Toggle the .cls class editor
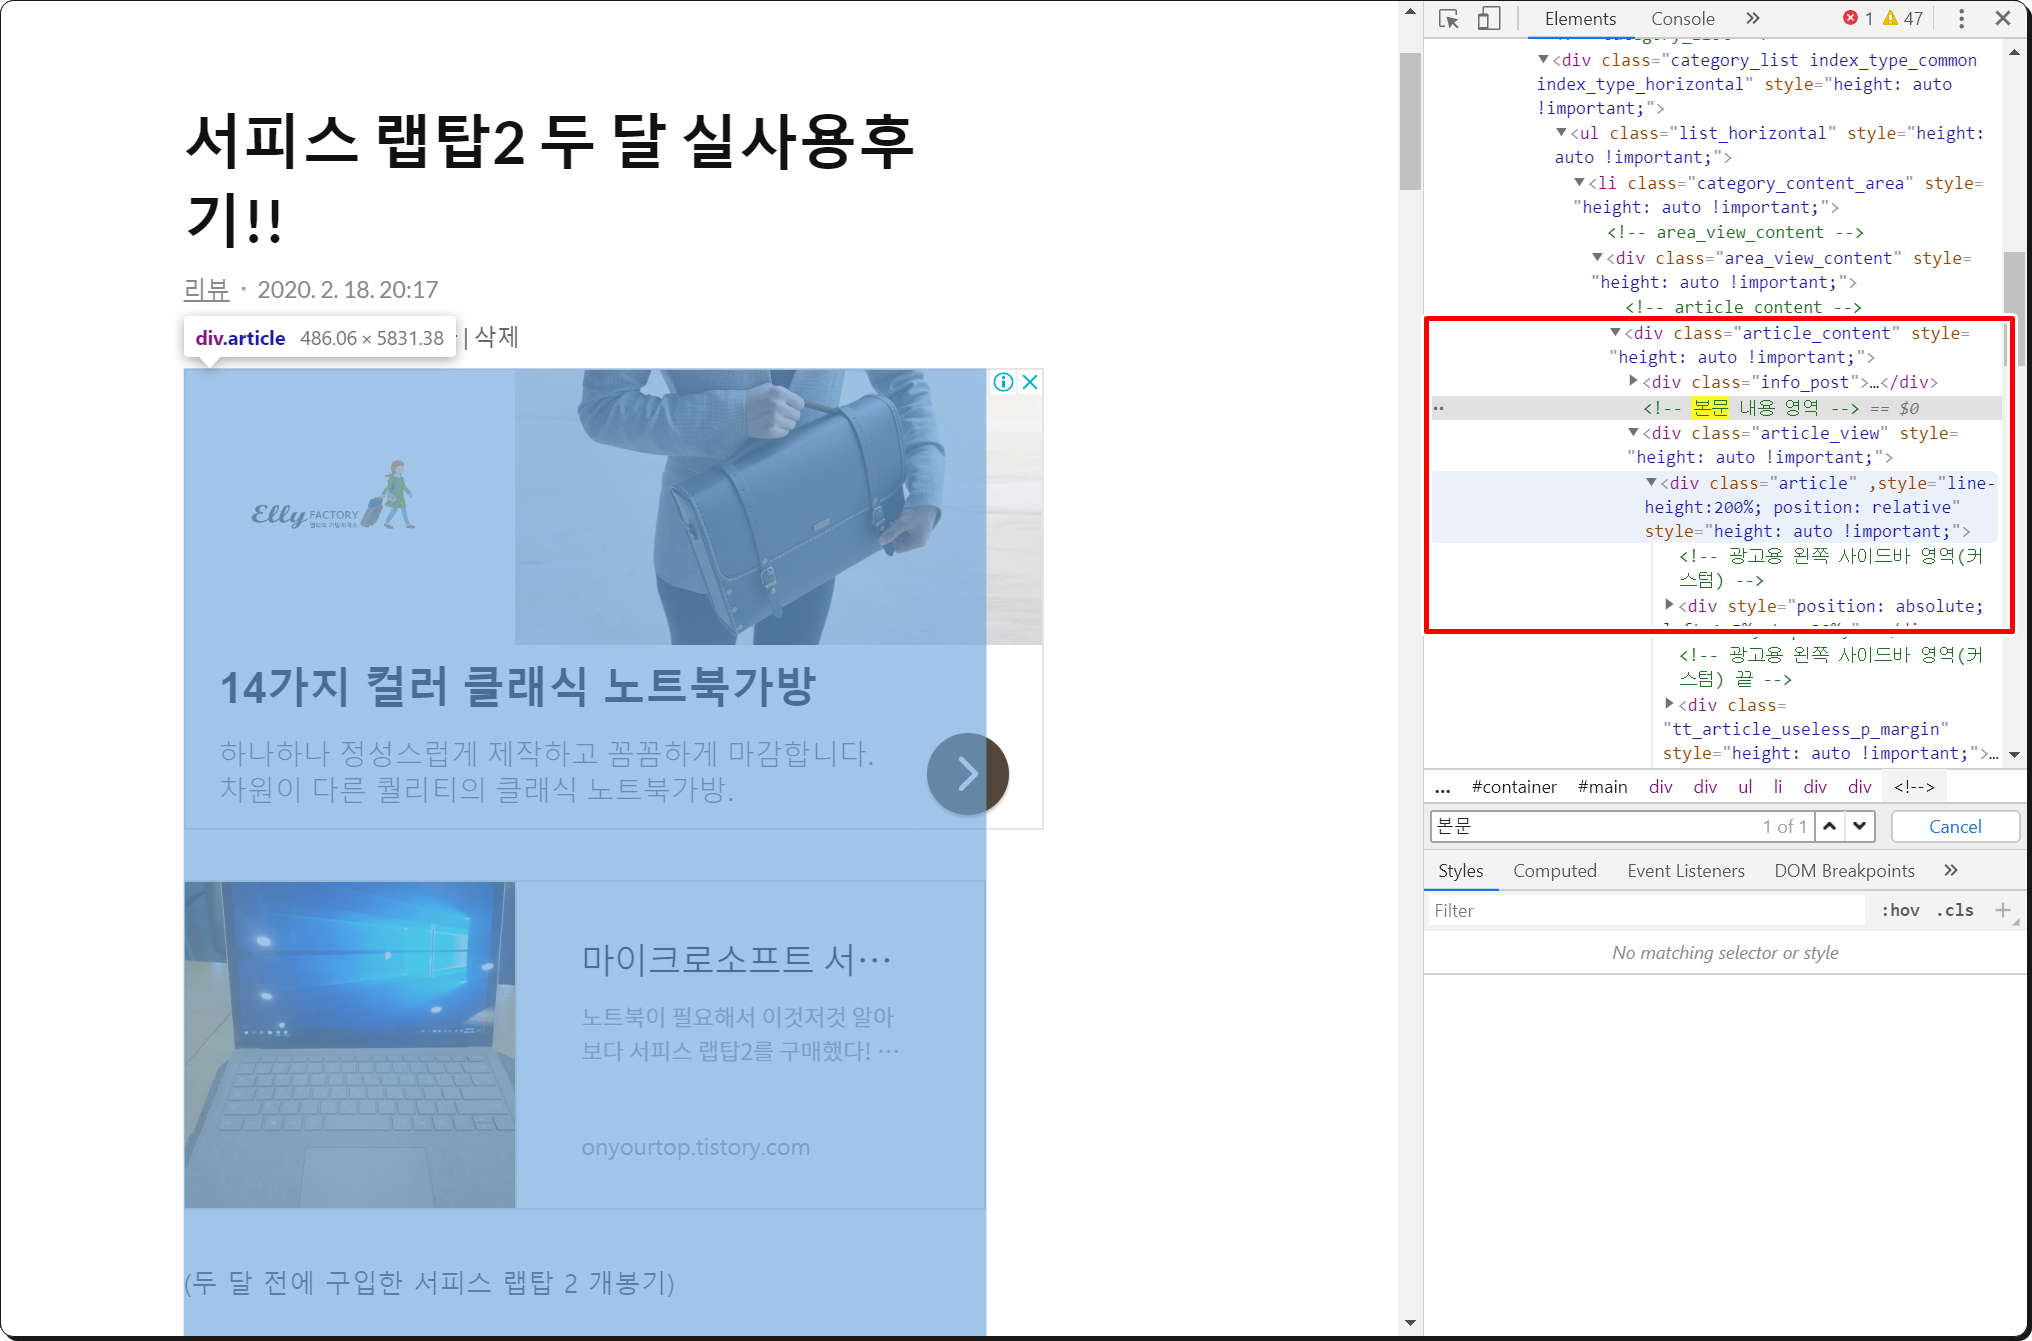Image resolution: width=2032 pixels, height=1341 pixels. [1955, 910]
